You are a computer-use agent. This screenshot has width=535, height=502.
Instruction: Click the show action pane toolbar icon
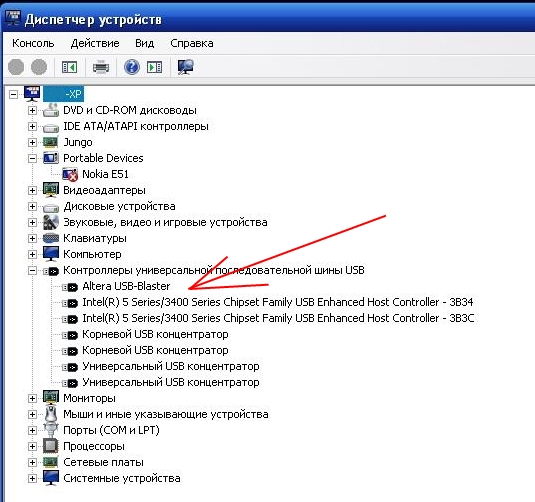click(x=155, y=67)
